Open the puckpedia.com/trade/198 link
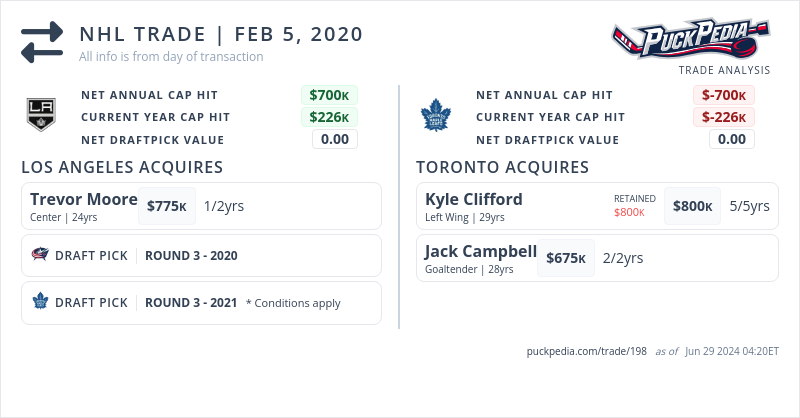The height and width of the screenshot is (418, 800). [586, 351]
